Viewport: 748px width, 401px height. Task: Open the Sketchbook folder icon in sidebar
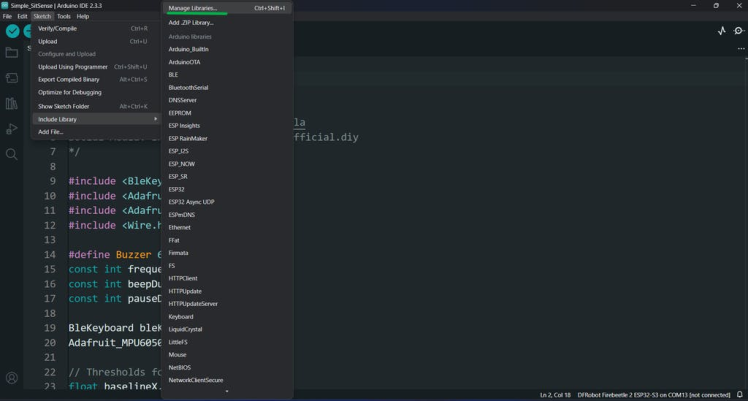(x=11, y=52)
